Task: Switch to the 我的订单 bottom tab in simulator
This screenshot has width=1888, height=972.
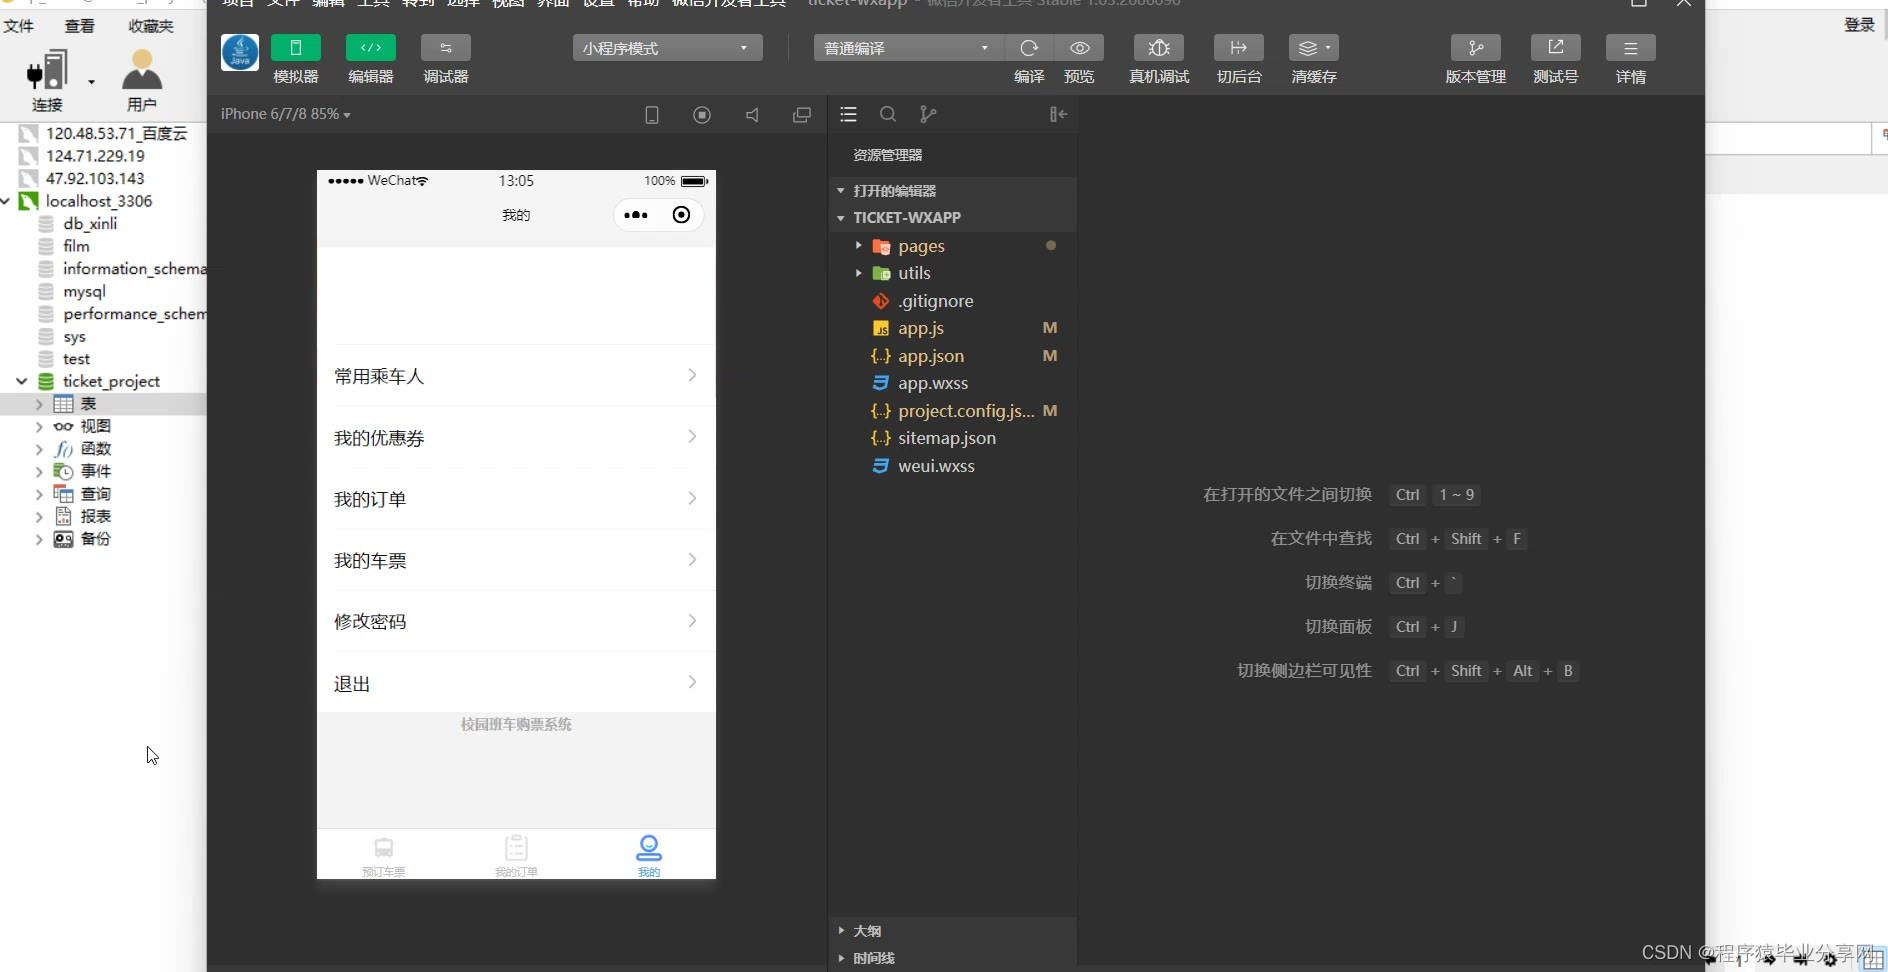Action: (516, 855)
